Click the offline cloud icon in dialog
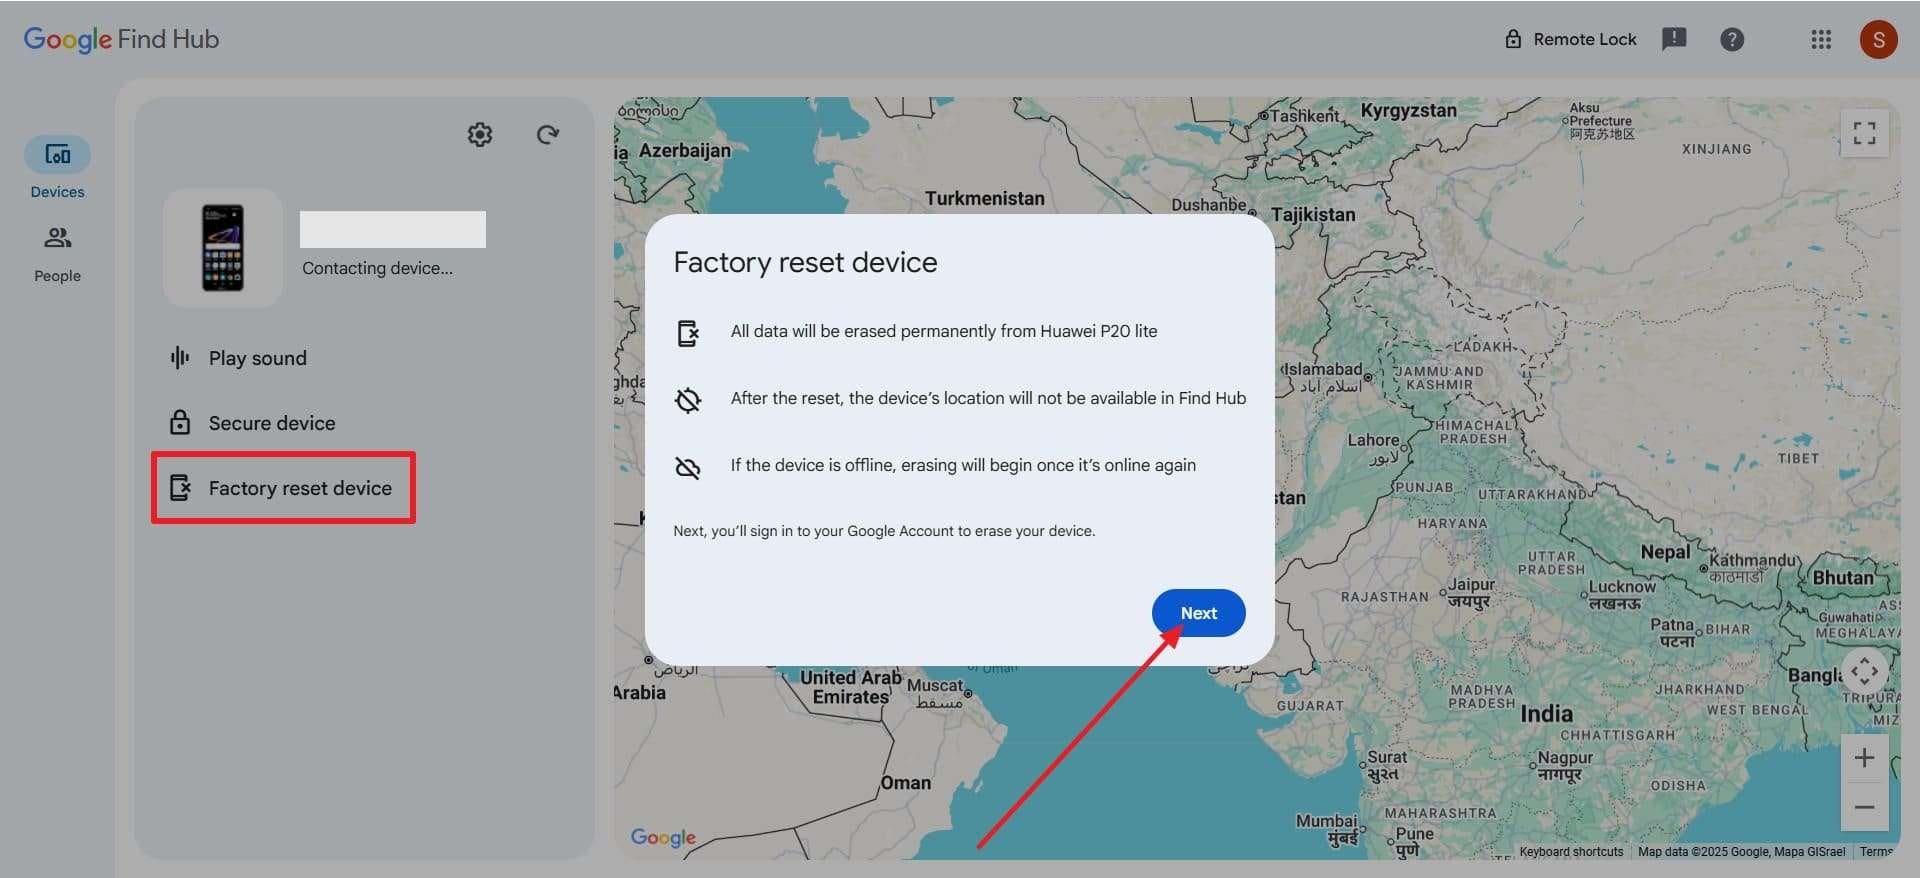This screenshot has height=878, width=1920. point(688,466)
